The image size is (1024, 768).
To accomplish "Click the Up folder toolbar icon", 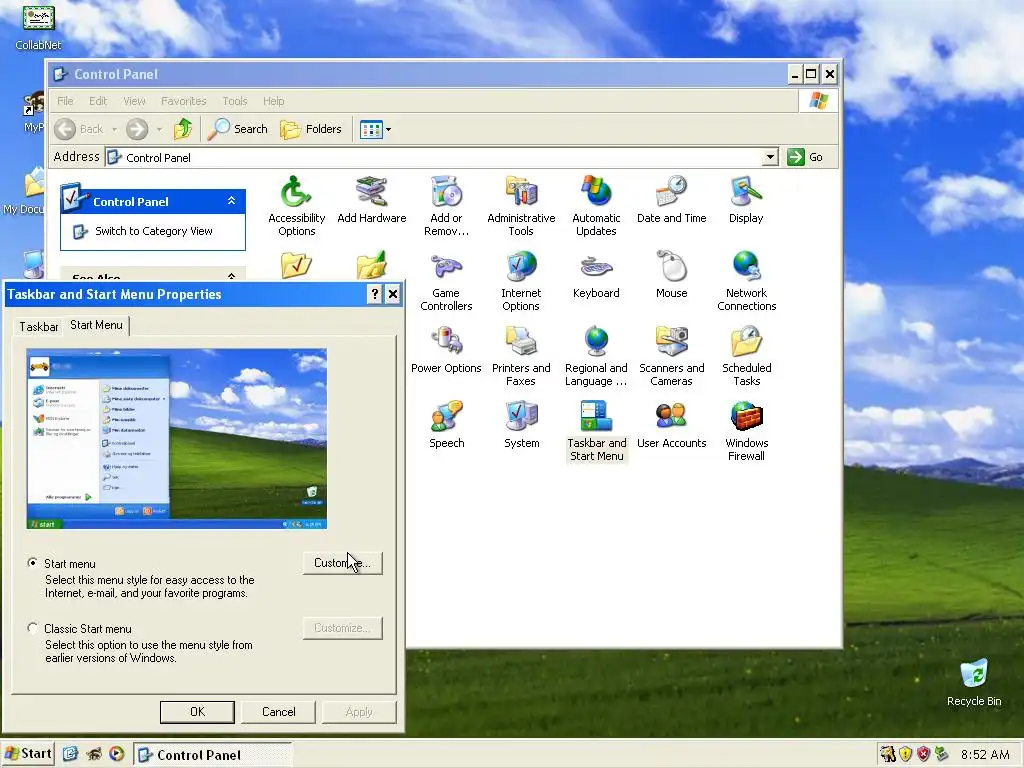I will (x=183, y=129).
